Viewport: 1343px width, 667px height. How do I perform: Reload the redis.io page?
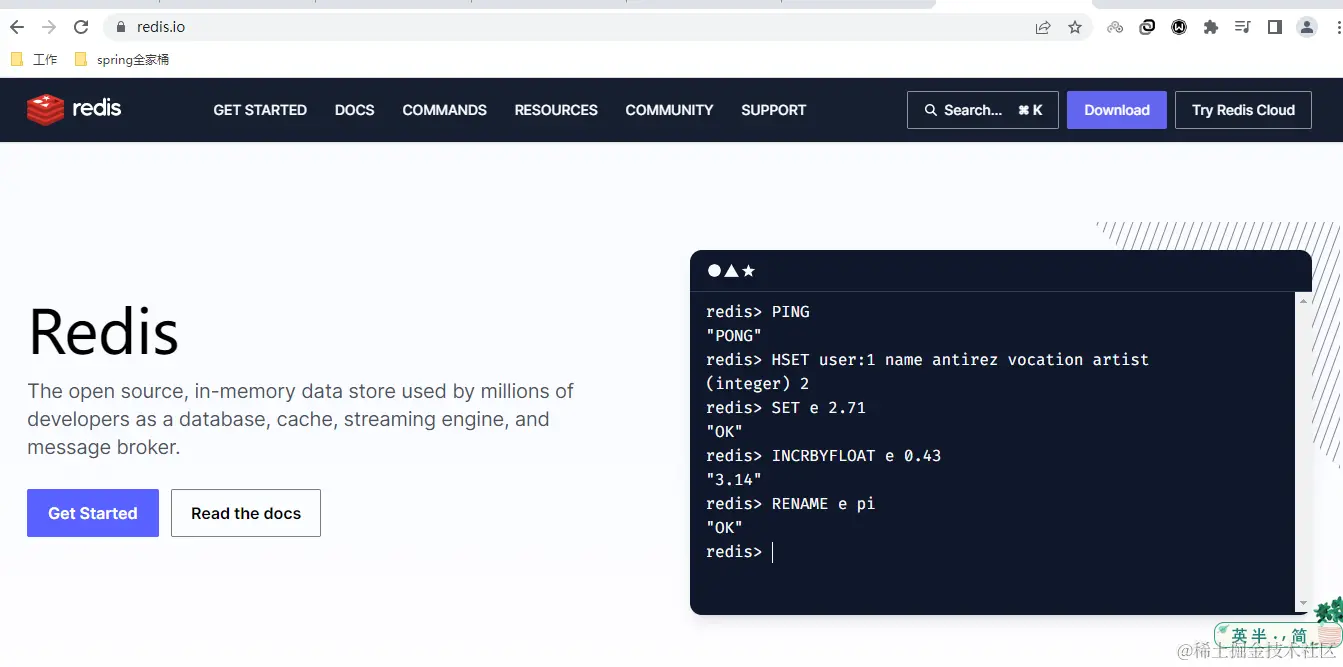(81, 27)
